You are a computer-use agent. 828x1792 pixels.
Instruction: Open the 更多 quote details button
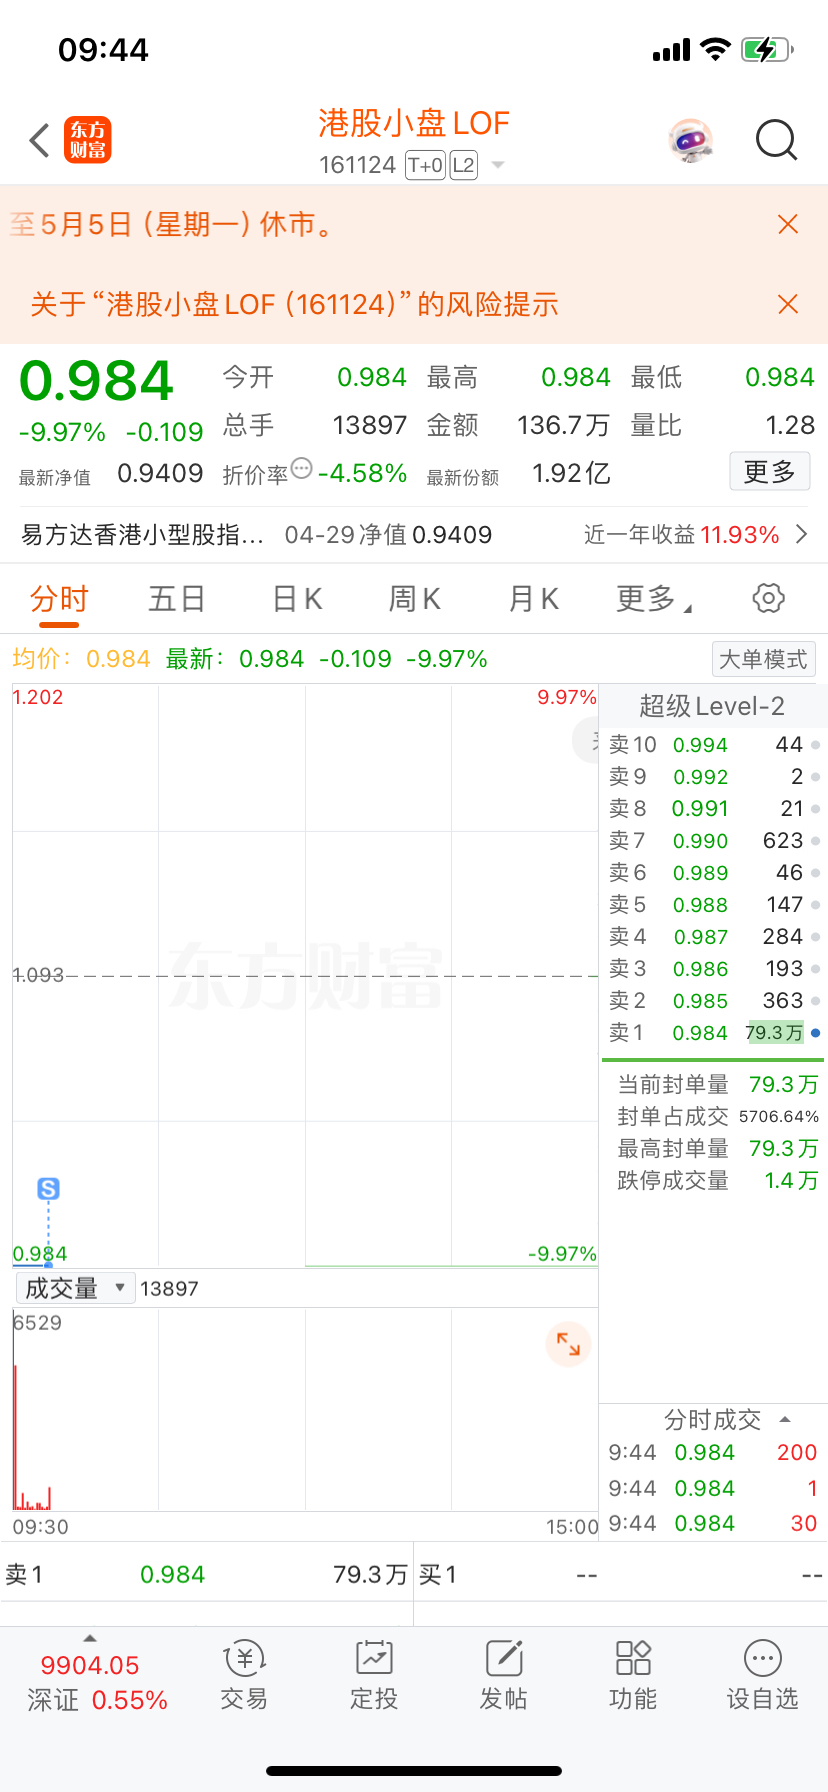point(769,472)
